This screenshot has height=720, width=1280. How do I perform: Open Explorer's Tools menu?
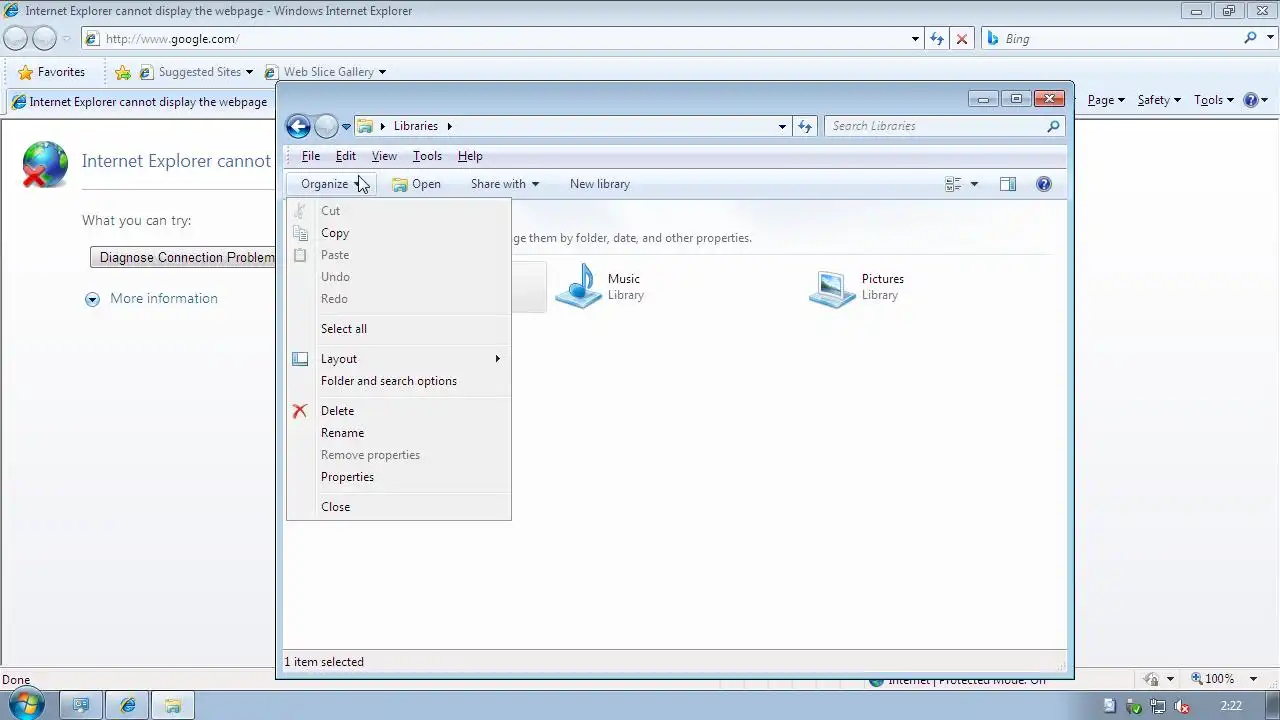427,156
